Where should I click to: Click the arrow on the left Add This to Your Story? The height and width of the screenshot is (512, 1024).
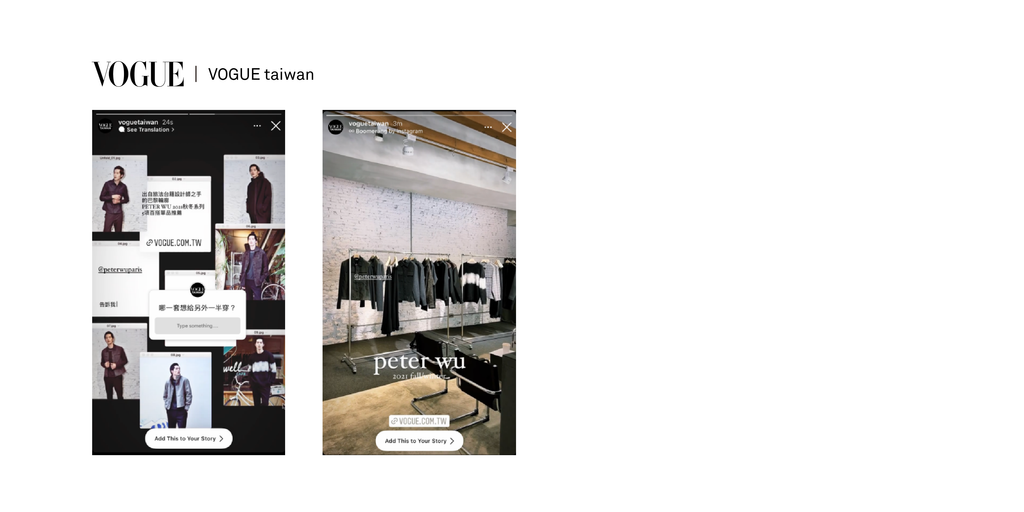pyautogui.click(x=221, y=439)
